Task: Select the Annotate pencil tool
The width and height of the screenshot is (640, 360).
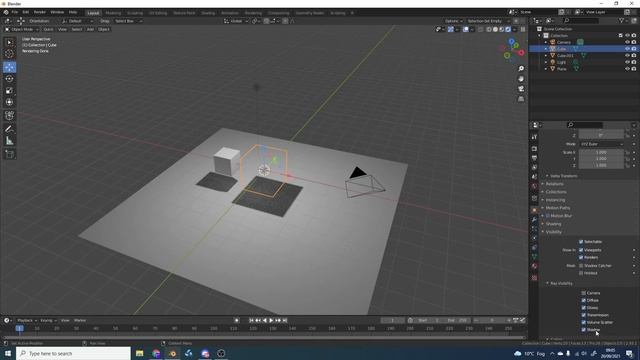Action: point(9,129)
